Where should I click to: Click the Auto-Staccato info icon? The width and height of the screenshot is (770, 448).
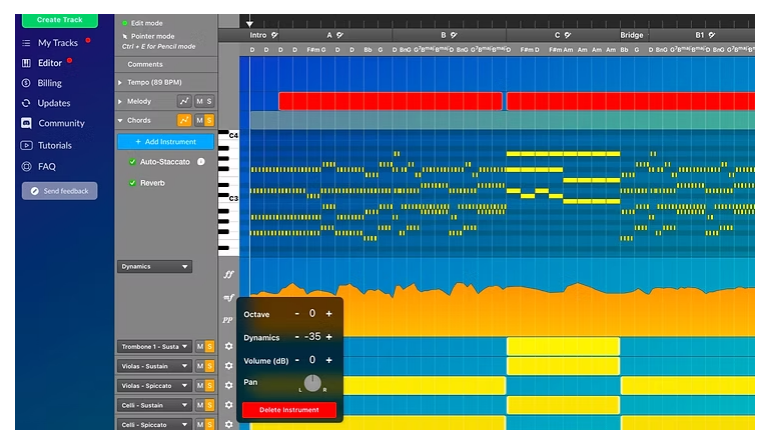pyautogui.click(x=201, y=162)
